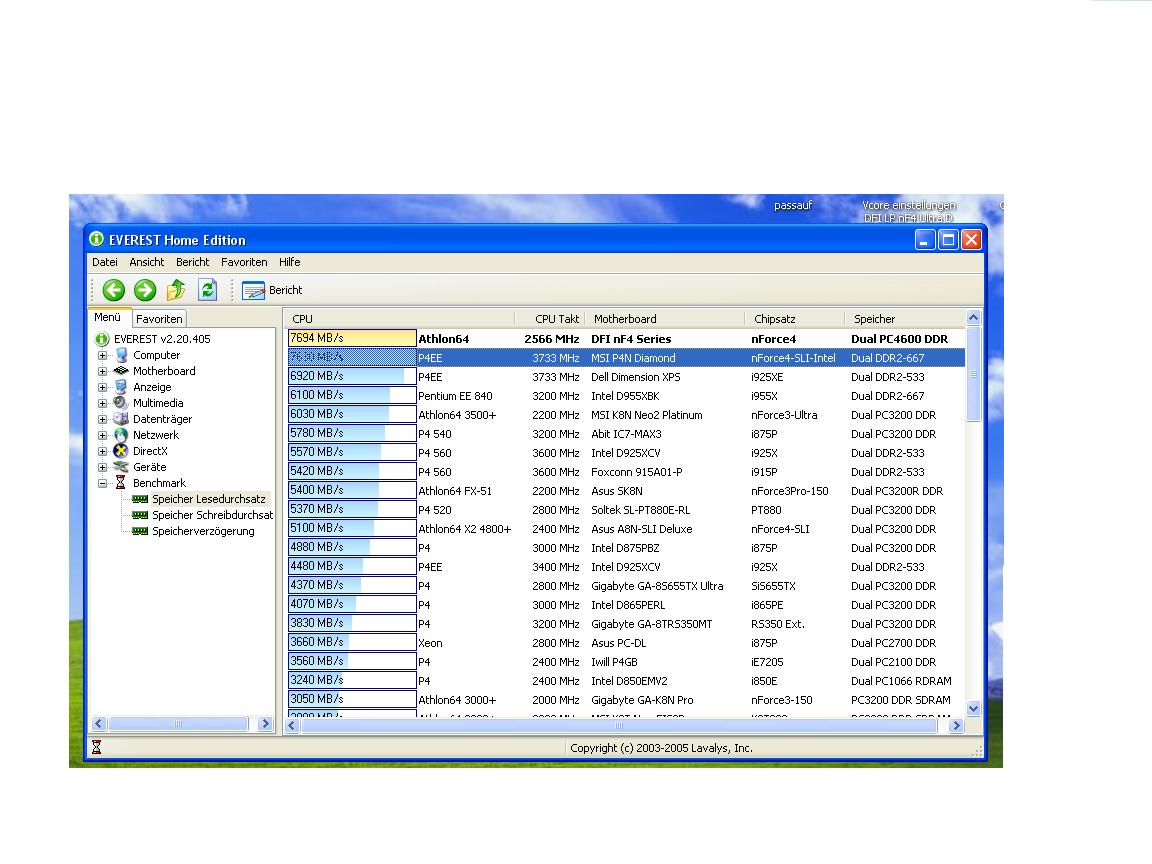Open the Favoriten menu

[x=244, y=262]
